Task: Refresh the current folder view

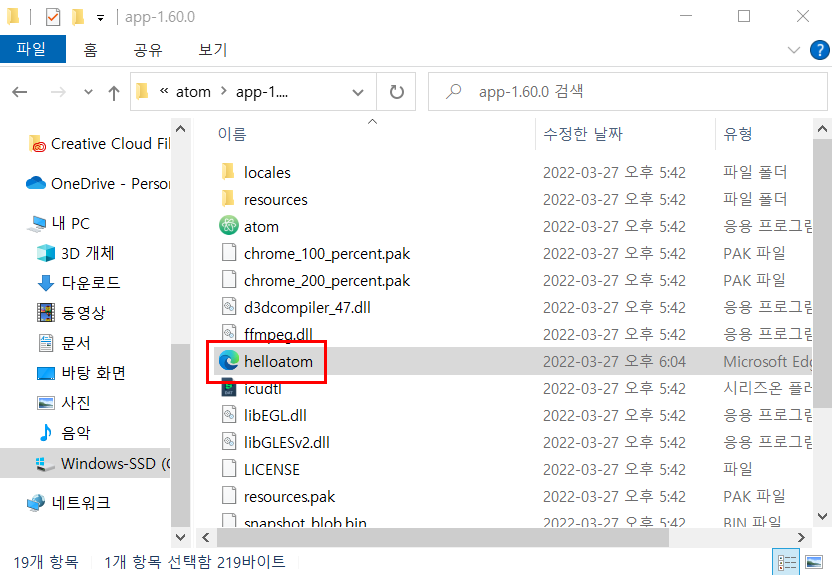Action: [396, 92]
